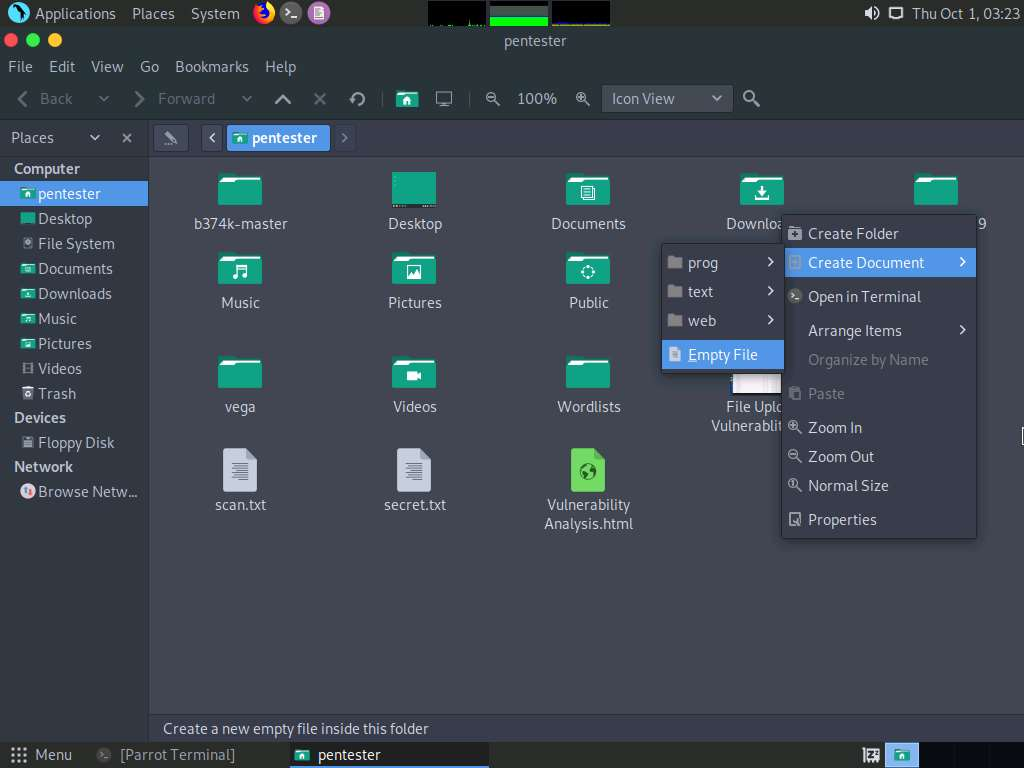Screen dimensions: 1024x768
Task: Open search with the magnifier icon
Action: click(x=751, y=99)
